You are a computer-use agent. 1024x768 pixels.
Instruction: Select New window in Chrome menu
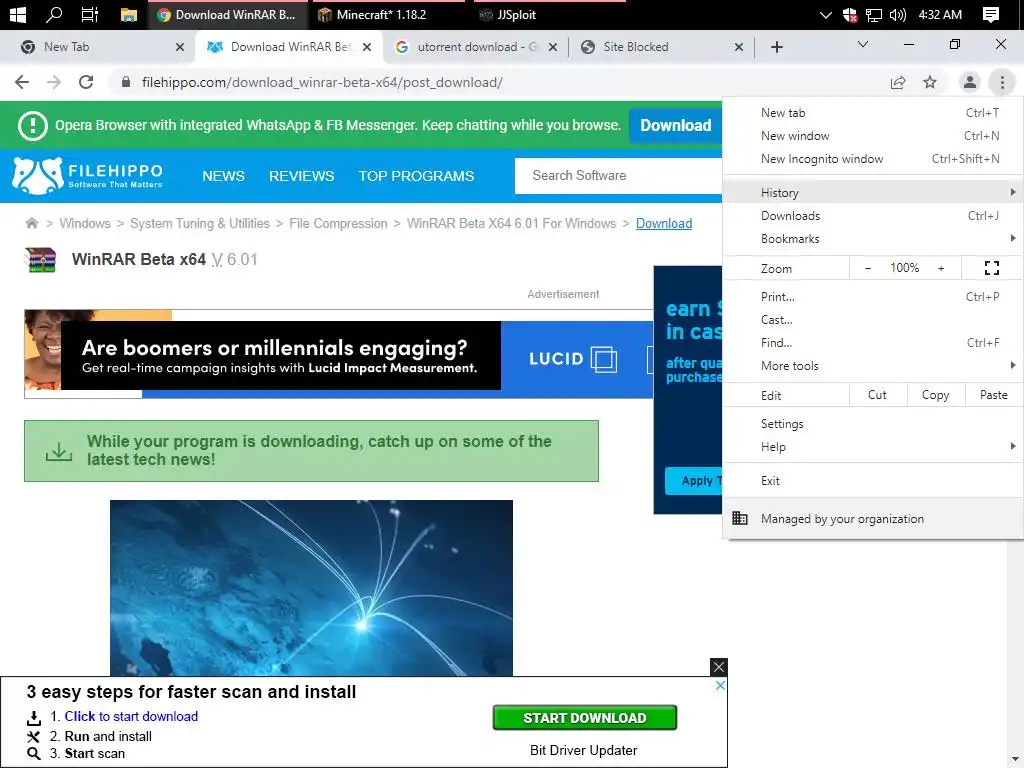(873, 136)
